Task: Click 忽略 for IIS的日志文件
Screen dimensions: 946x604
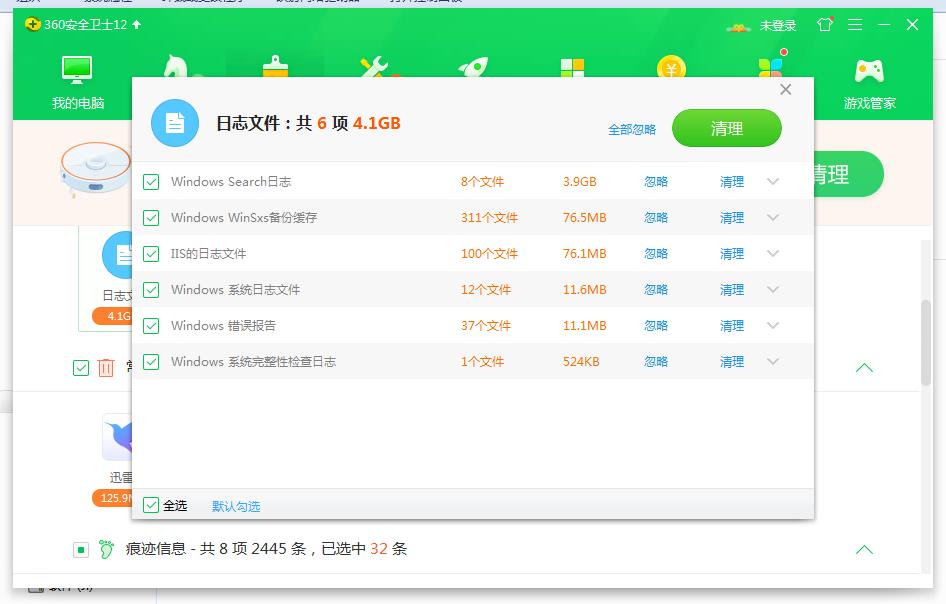Action: point(656,254)
